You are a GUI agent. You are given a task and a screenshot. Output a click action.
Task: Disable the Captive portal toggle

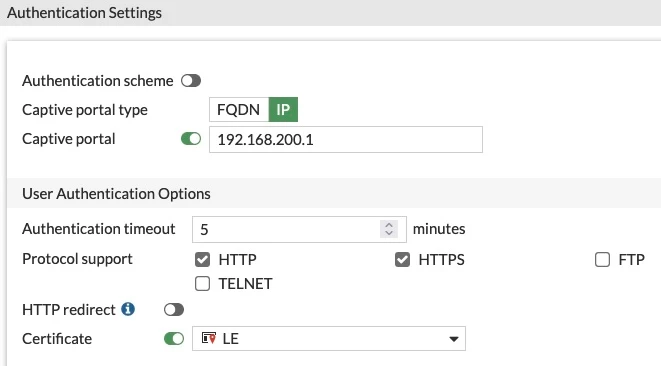pyautogui.click(x=191, y=139)
